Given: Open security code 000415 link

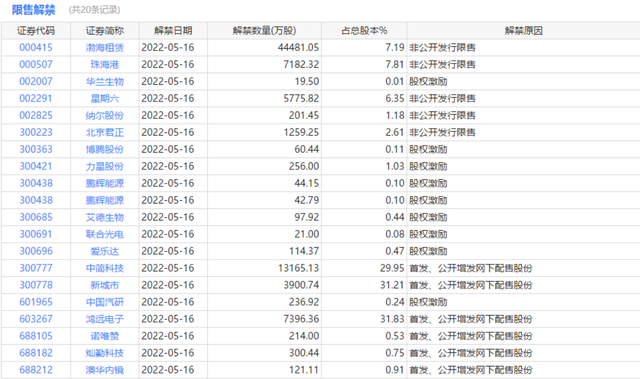Looking at the screenshot, I should 36,47.
